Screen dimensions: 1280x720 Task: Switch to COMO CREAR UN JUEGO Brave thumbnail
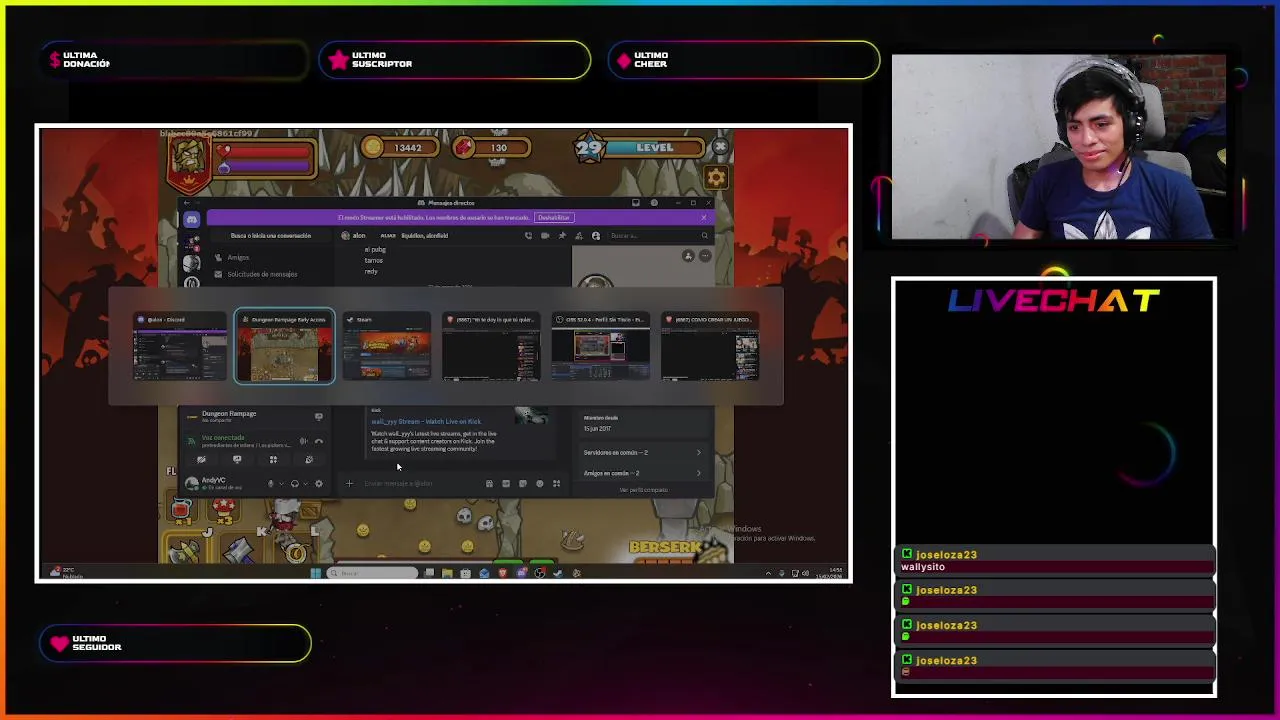click(x=710, y=347)
